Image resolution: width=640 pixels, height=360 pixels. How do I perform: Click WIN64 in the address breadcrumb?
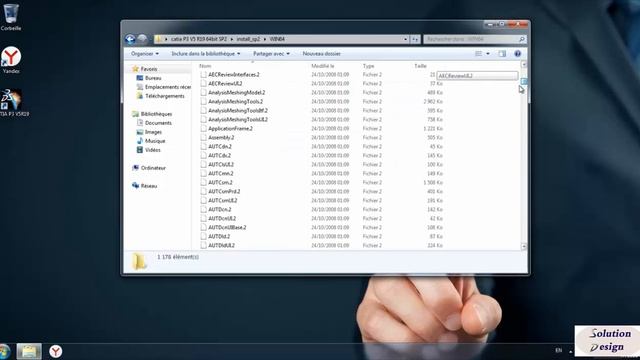click(x=277, y=39)
